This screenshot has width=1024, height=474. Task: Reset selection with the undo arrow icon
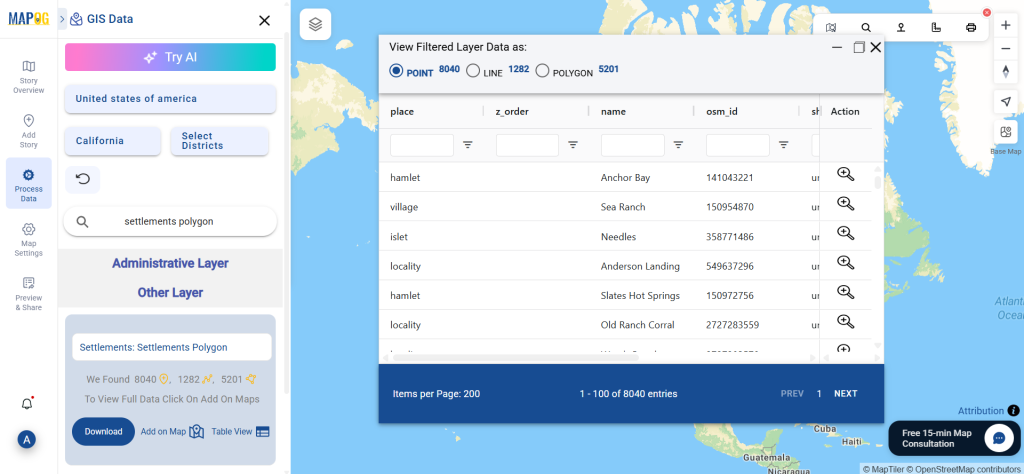tap(83, 180)
